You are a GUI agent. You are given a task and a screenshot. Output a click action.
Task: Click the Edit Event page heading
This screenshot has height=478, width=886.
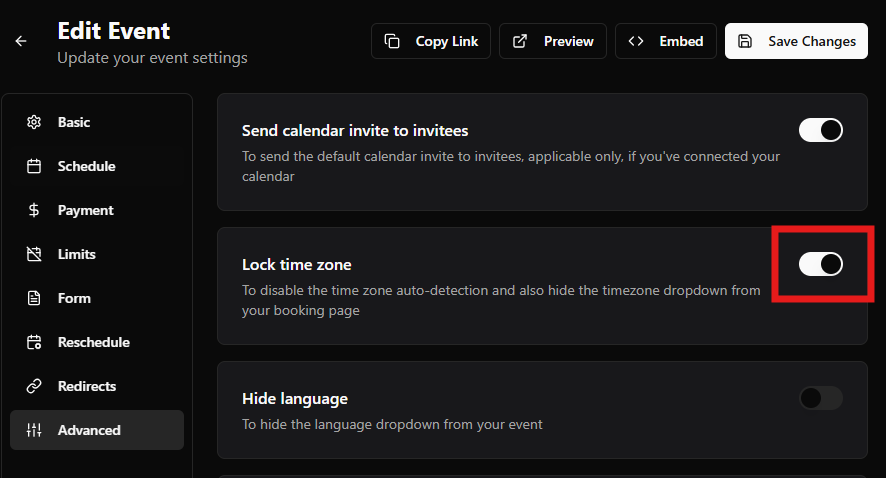pos(114,31)
